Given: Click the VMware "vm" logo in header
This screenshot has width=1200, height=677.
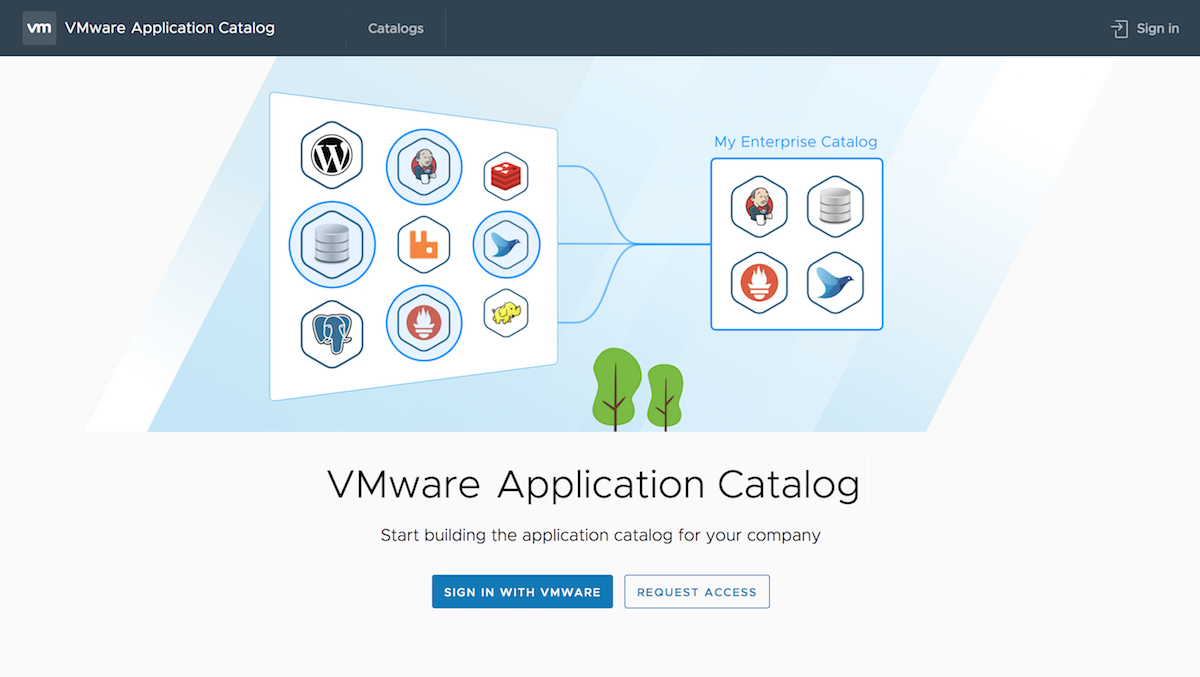Looking at the screenshot, I should point(39,28).
